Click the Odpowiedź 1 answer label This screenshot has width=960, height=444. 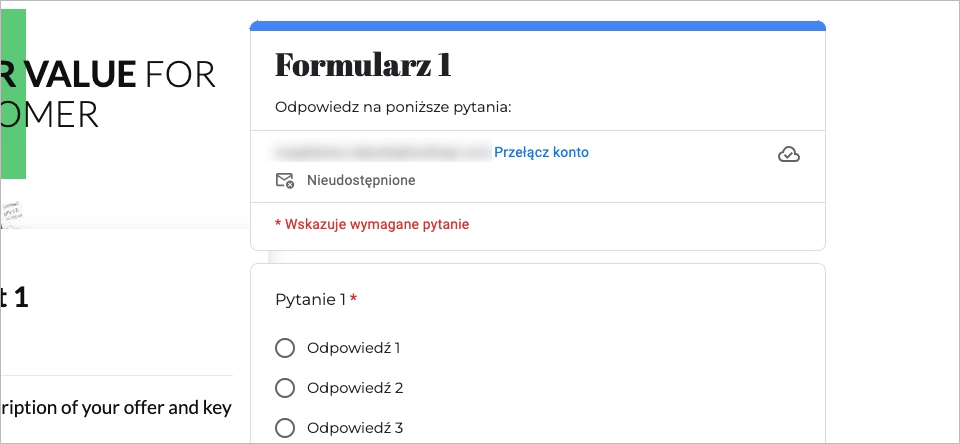[353, 348]
